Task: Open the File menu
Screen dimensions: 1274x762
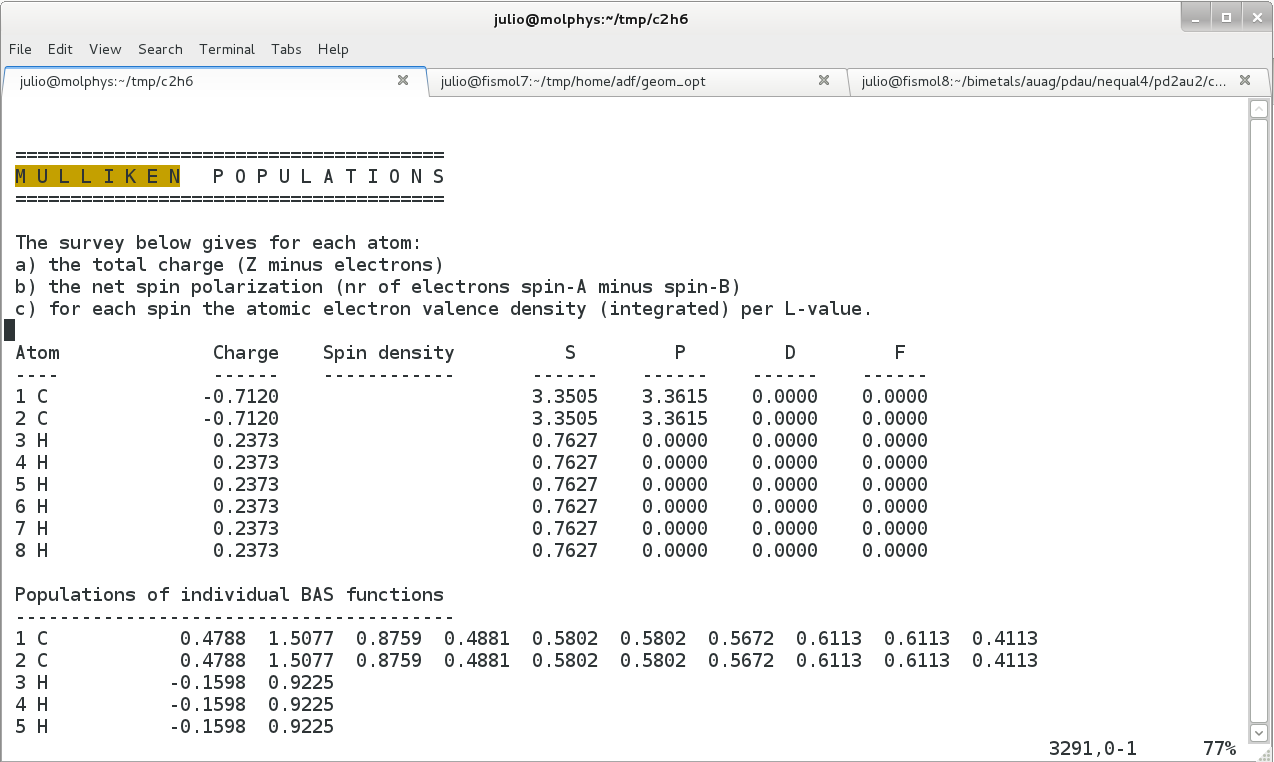Action: coord(20,49)
